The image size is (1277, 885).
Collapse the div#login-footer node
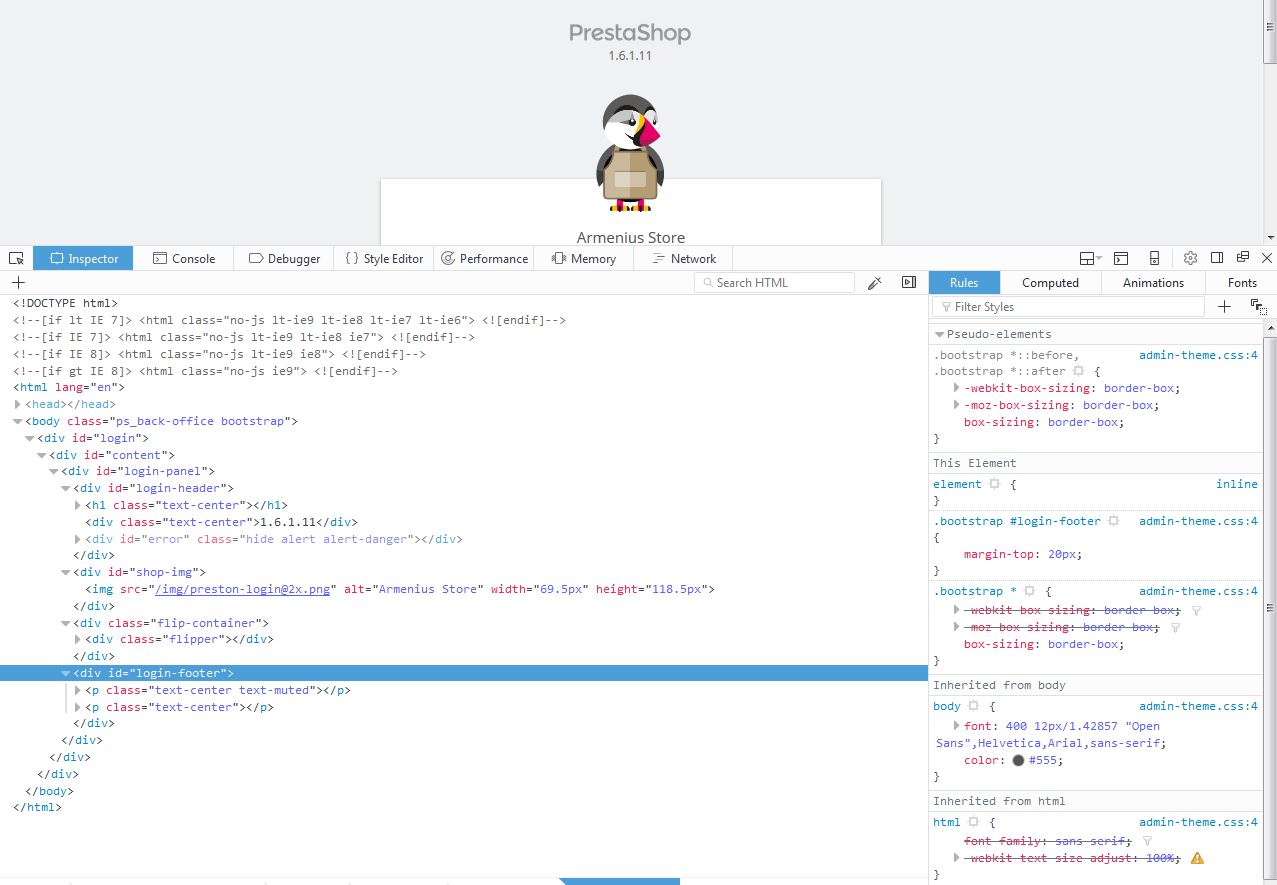(65, 673)
